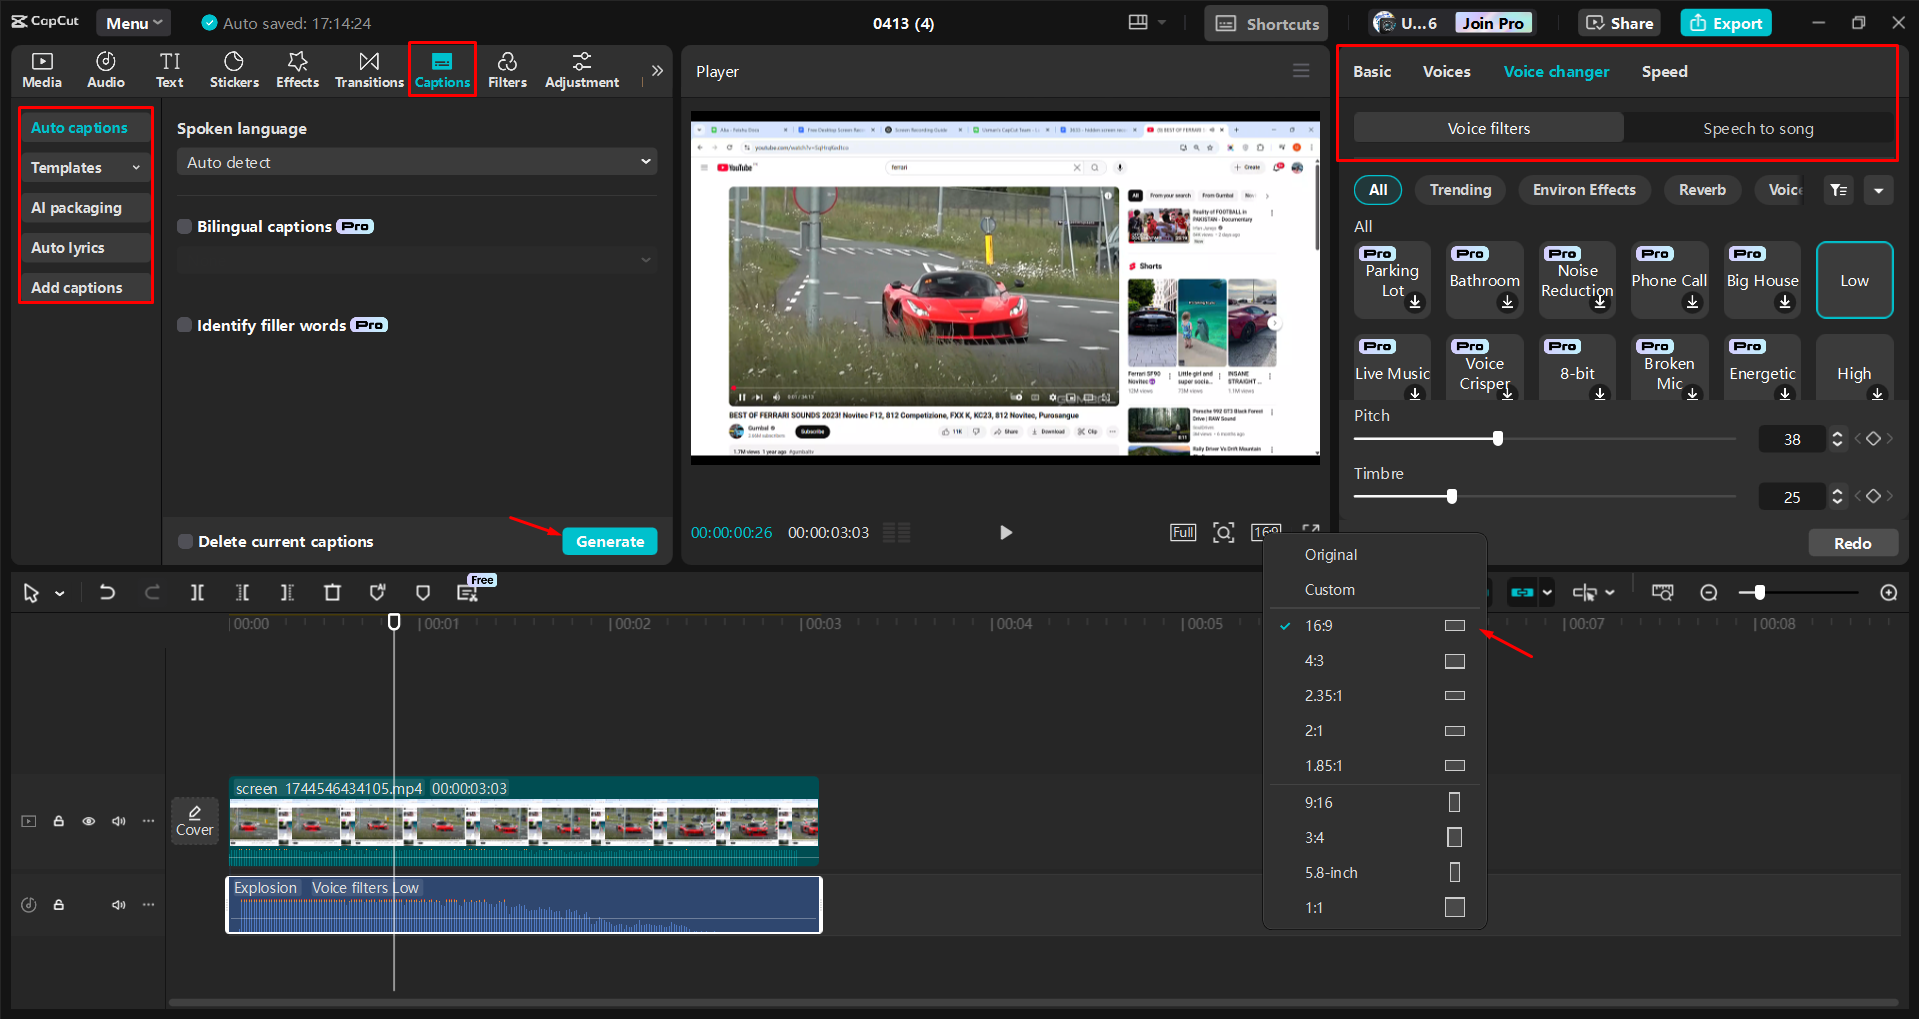Mute the Explosion audio track

click(x=118, y=904)
